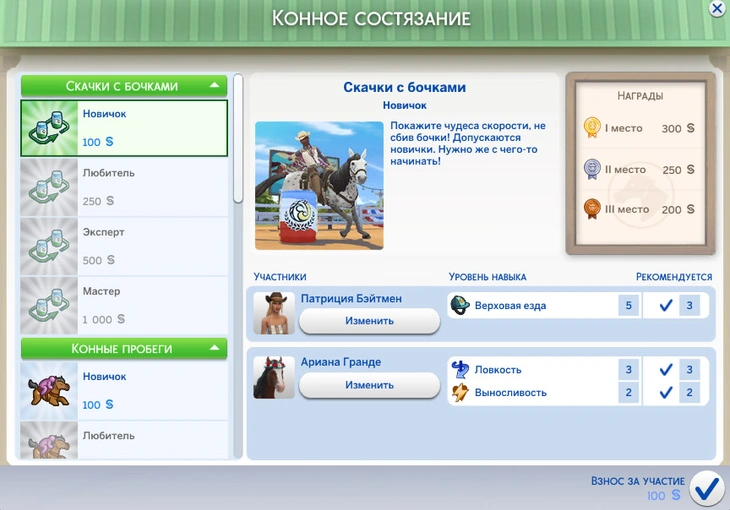Select Любитель barrel racing for 250
Viewport: 730px width, 510px height.
(130, 187)
